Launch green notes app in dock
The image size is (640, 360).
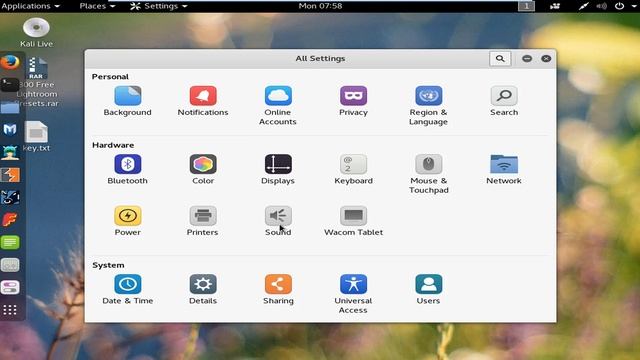pyautogui.click(x=10, y=242)
